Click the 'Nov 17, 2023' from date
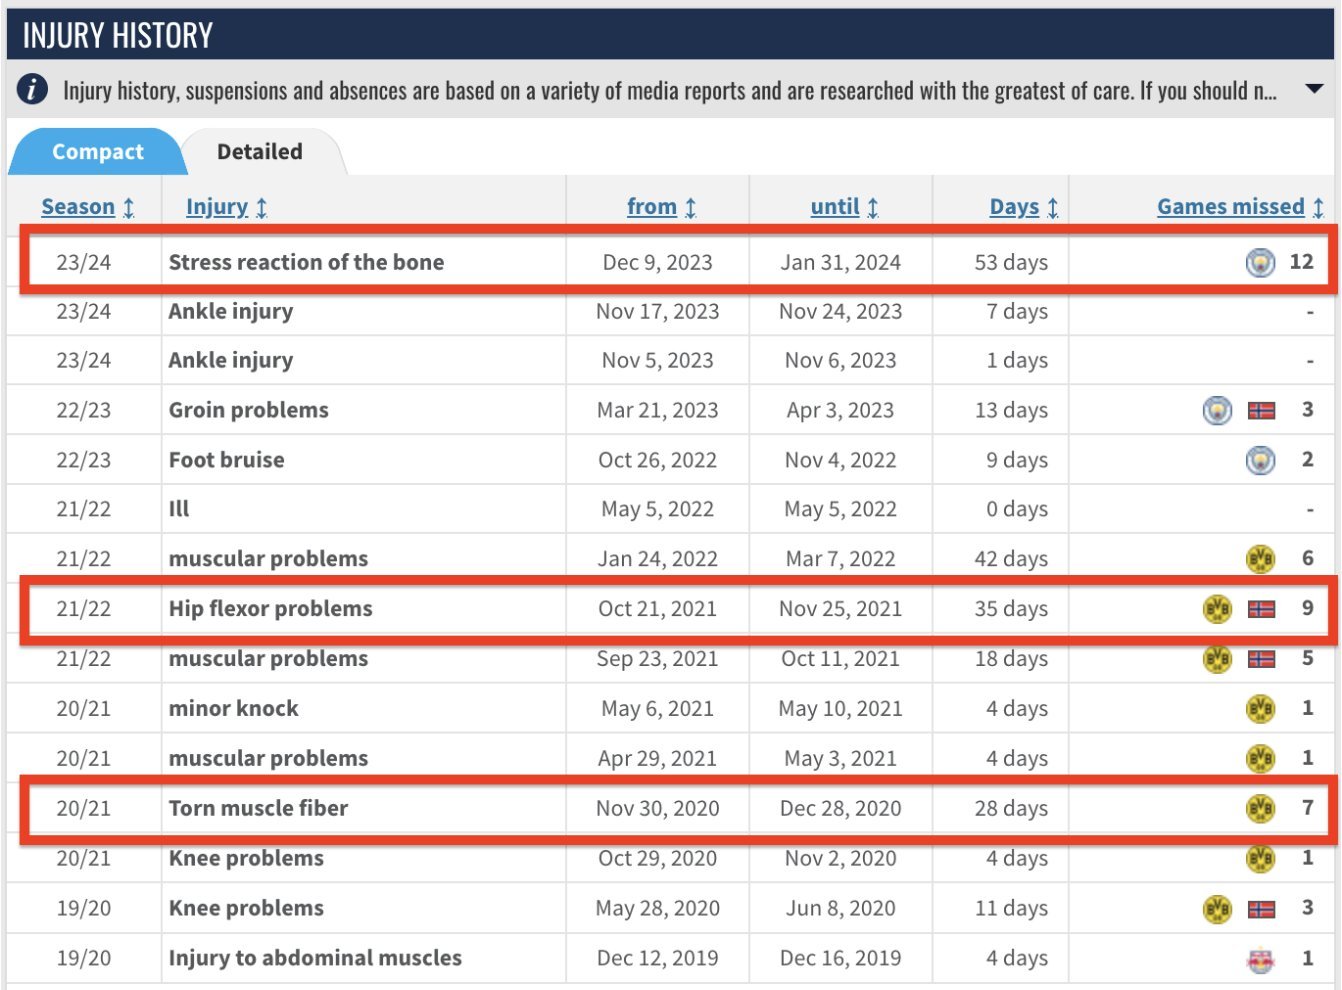The image size is (1342, 990). pyautogui.click(x=657, y=311)
